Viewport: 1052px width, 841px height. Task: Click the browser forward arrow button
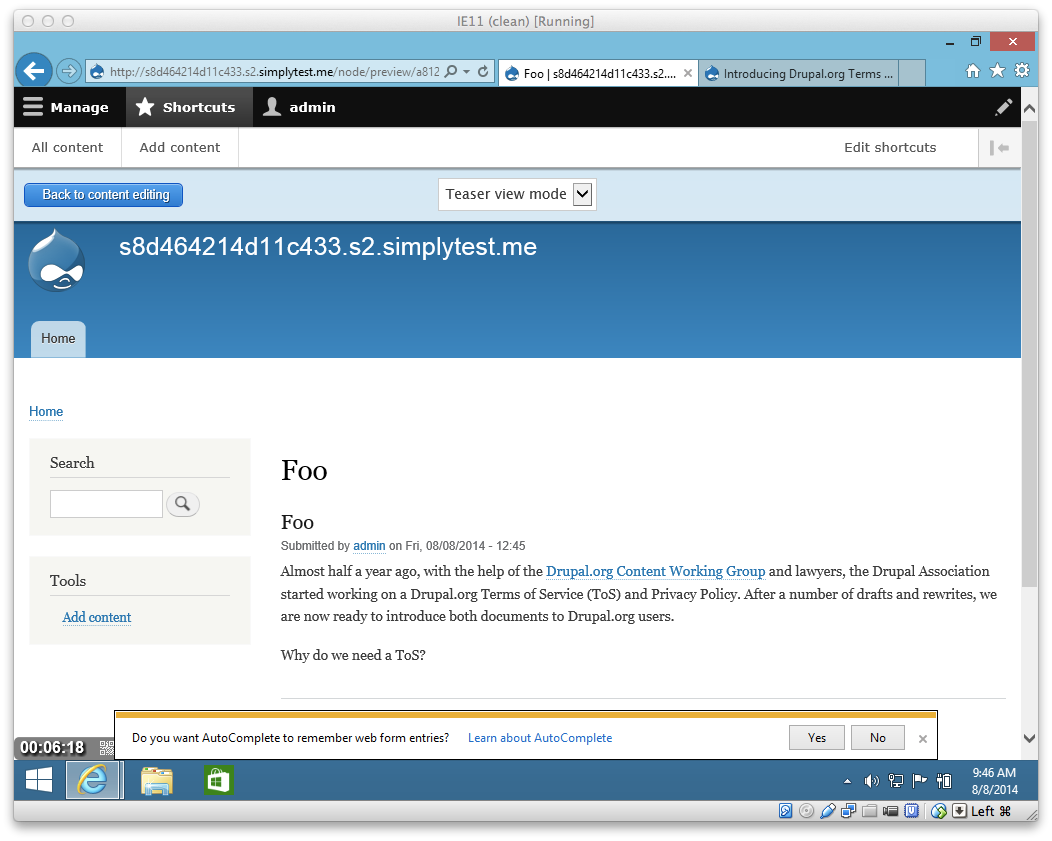coord(68,70)
